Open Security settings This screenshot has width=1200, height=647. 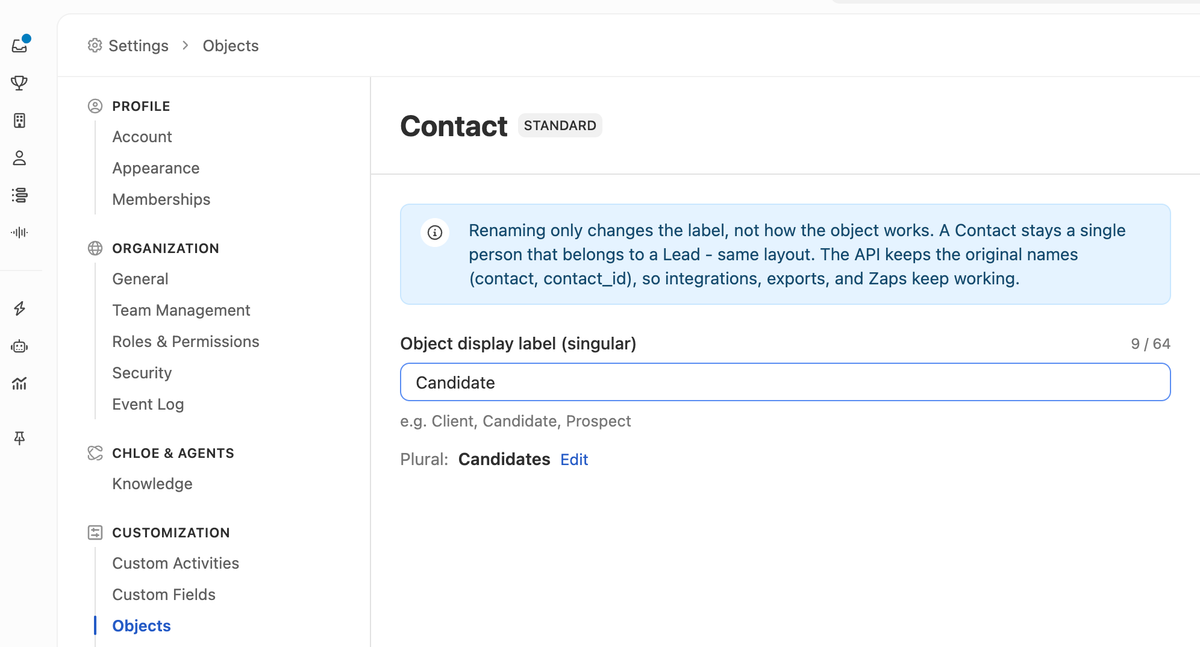[x=142, y=373]
